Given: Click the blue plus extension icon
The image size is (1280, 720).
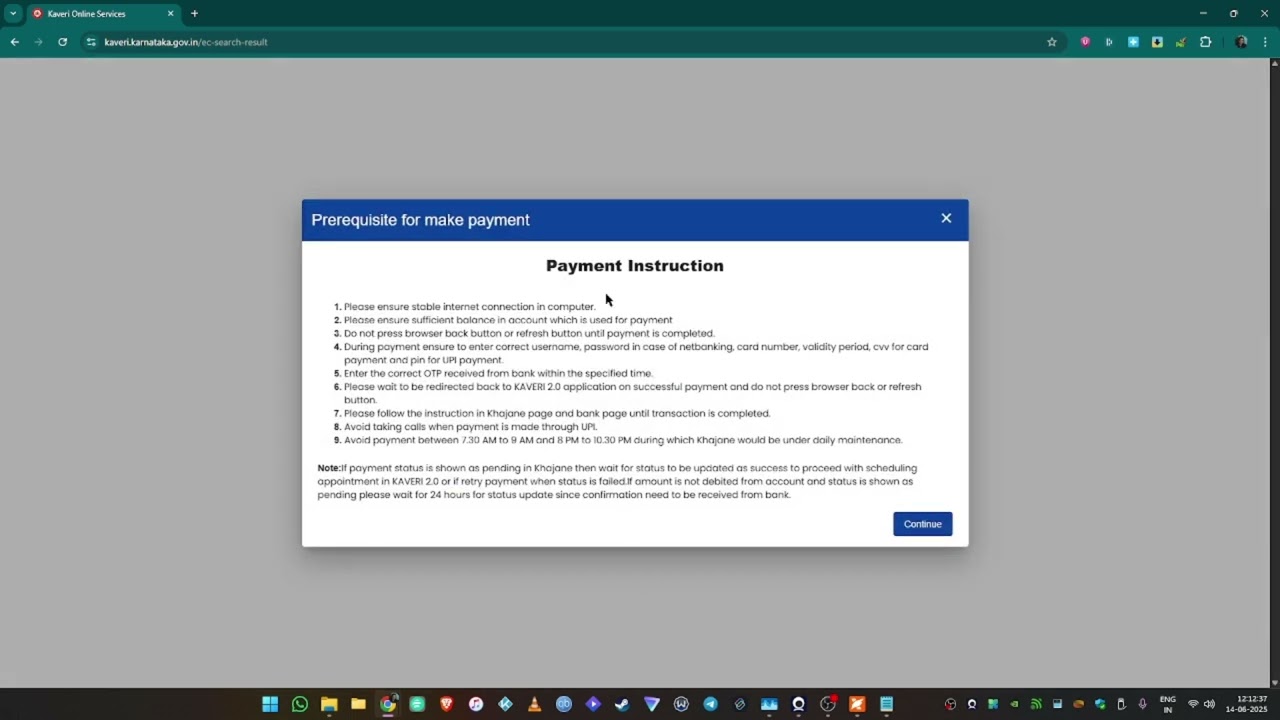Looking at the screenshot, I should click(1133, 42).
